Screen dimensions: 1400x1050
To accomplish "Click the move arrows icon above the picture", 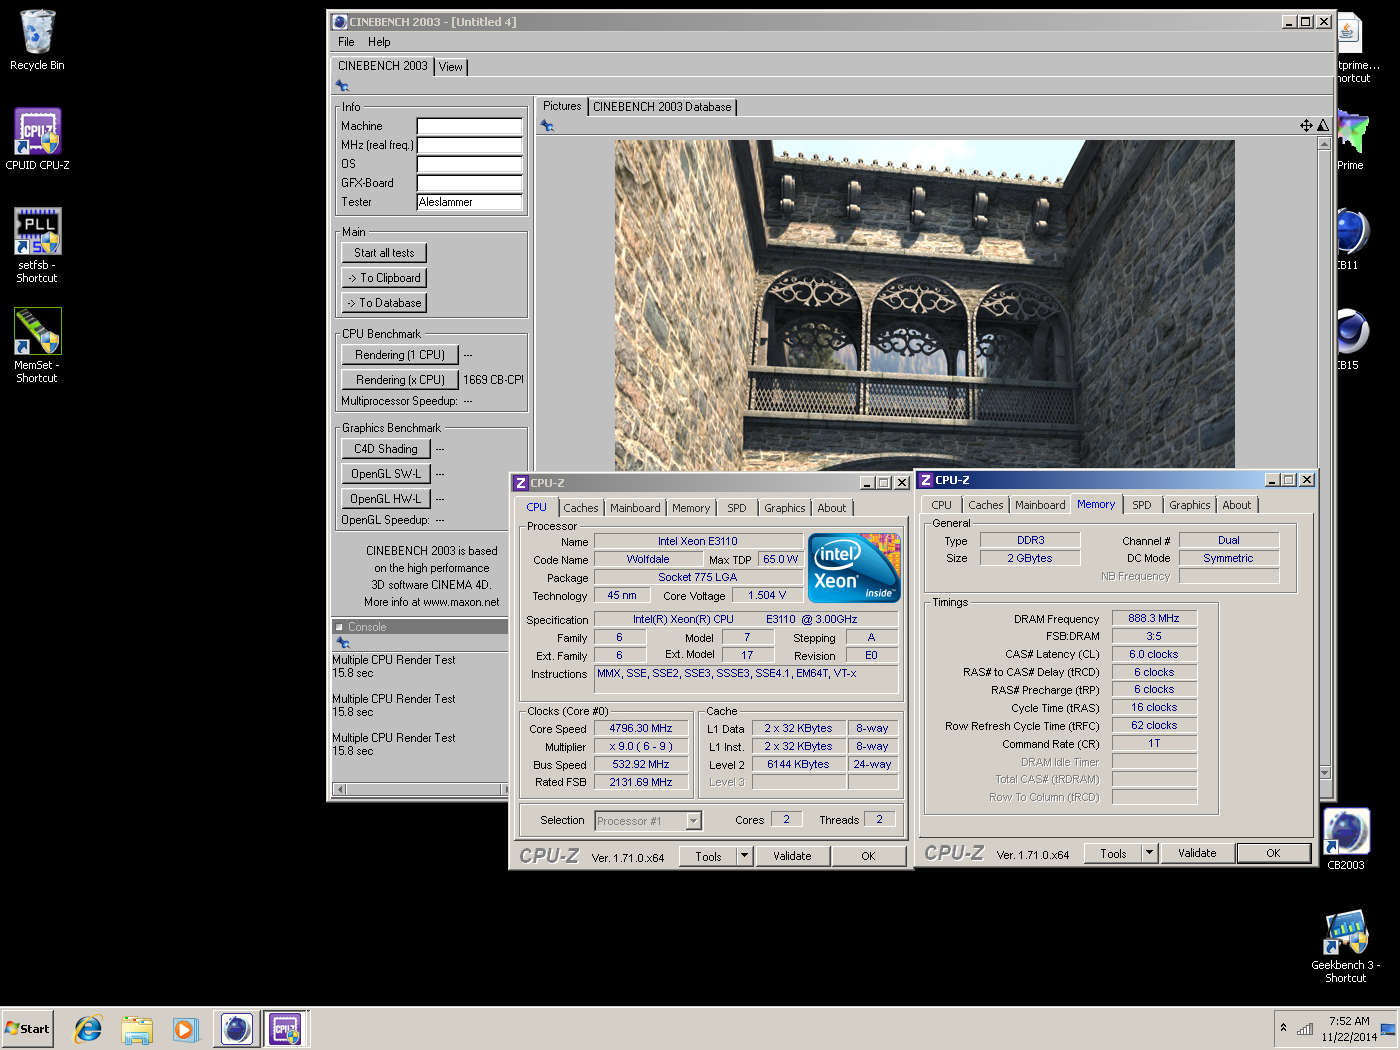I will tap(1306, 126).
